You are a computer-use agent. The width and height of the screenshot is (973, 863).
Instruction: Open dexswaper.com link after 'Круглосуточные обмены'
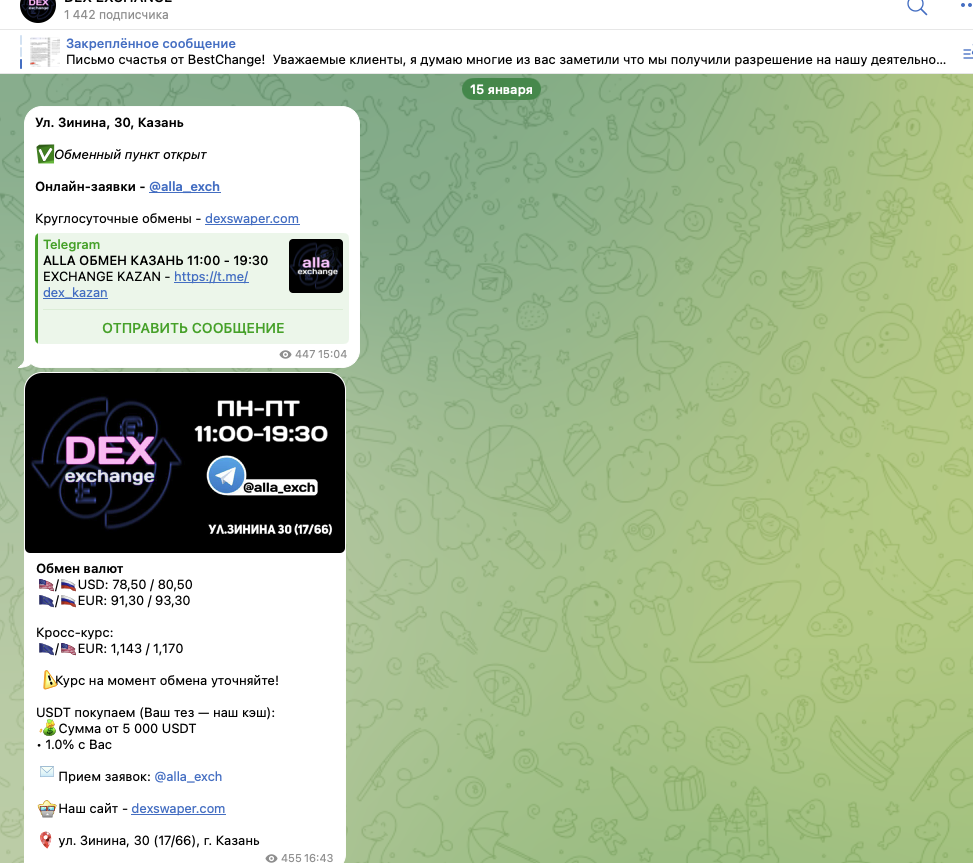[252, 218]
